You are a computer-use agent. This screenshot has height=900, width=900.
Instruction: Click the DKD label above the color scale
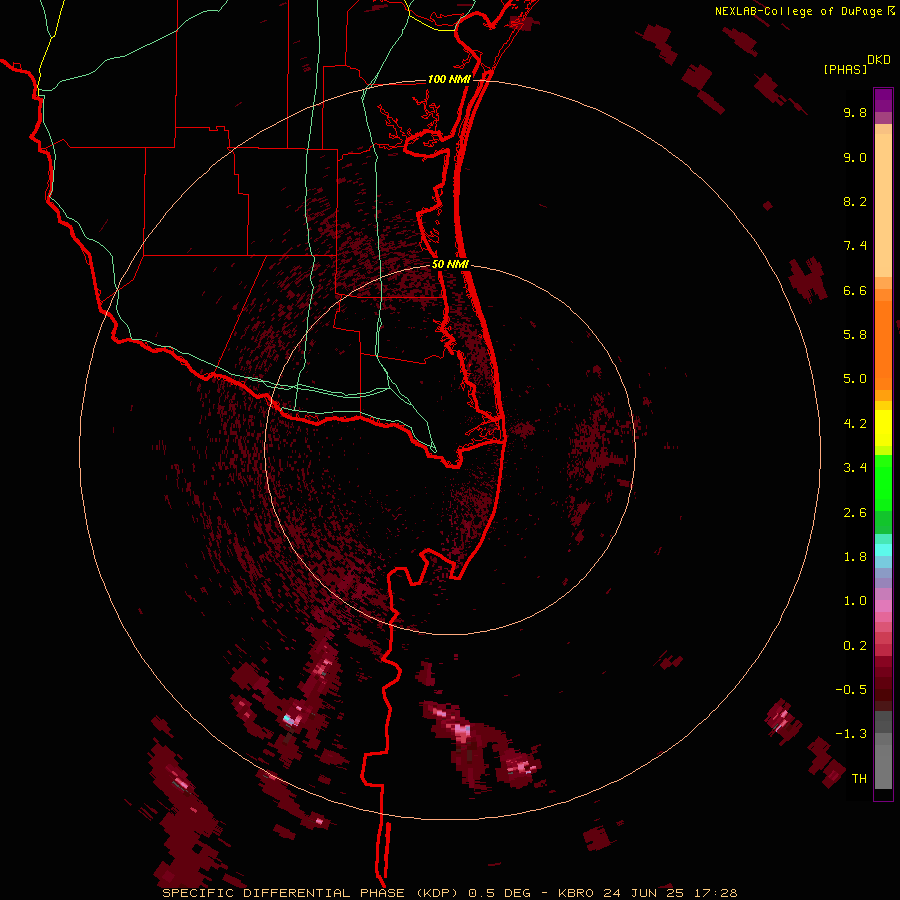(x=879, y=60)
